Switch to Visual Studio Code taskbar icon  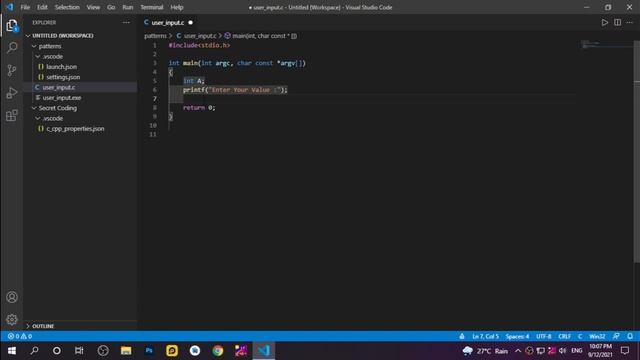pyautogui.click(x=264, y=351)
